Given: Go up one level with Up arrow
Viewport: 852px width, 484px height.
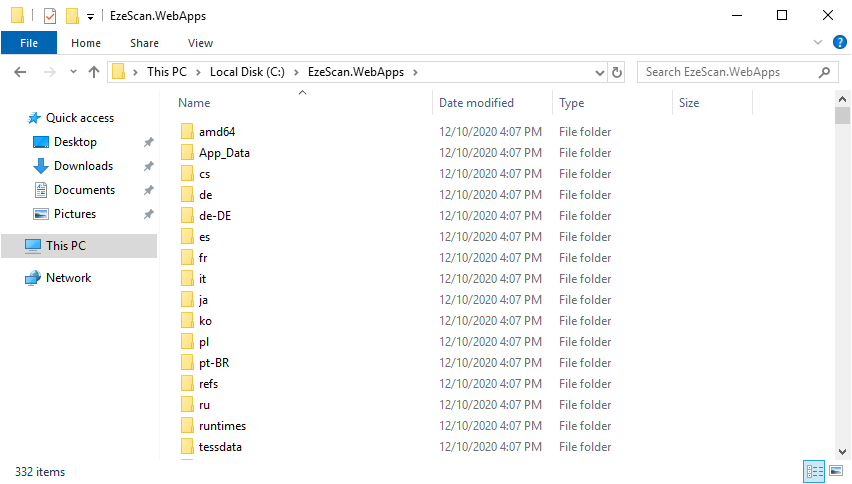Looking at the screenshot, I should pos(94,72).
